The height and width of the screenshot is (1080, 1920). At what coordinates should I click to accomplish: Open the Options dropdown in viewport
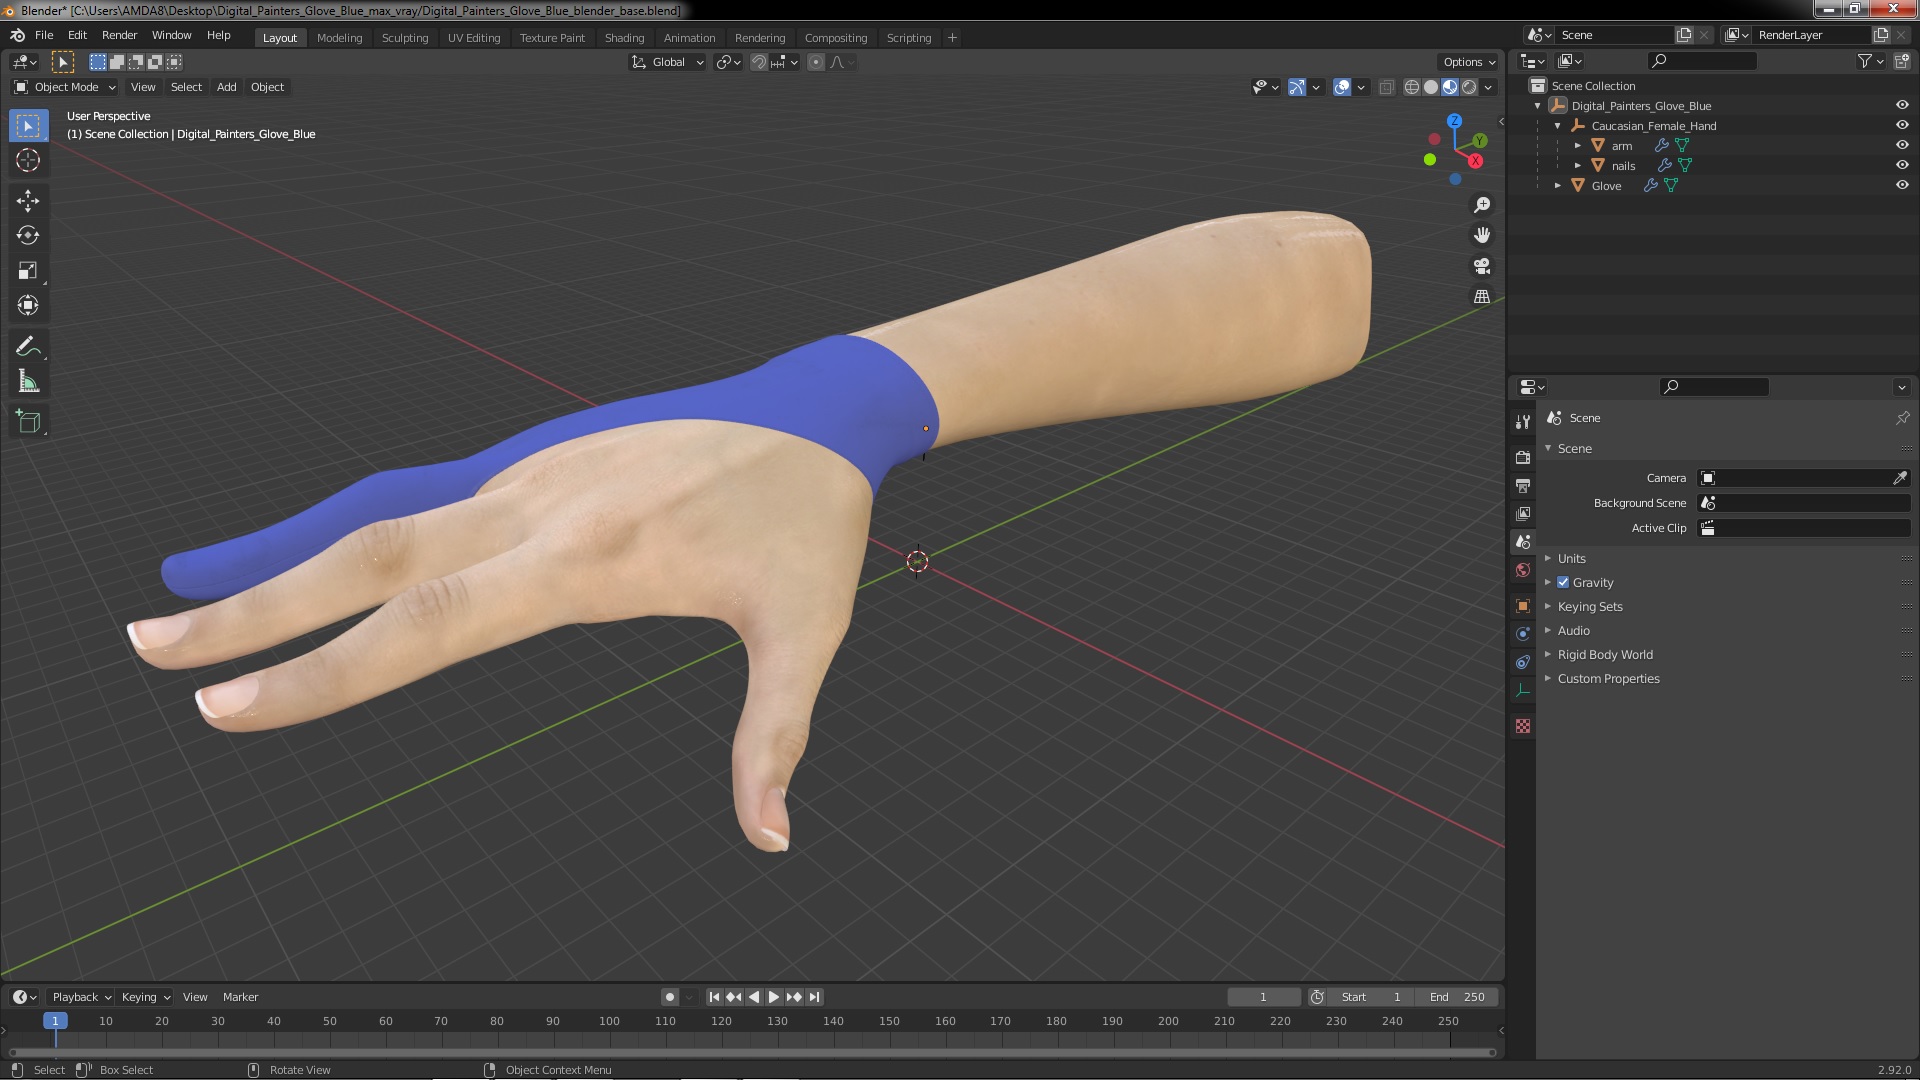(x=1468, y=62)
